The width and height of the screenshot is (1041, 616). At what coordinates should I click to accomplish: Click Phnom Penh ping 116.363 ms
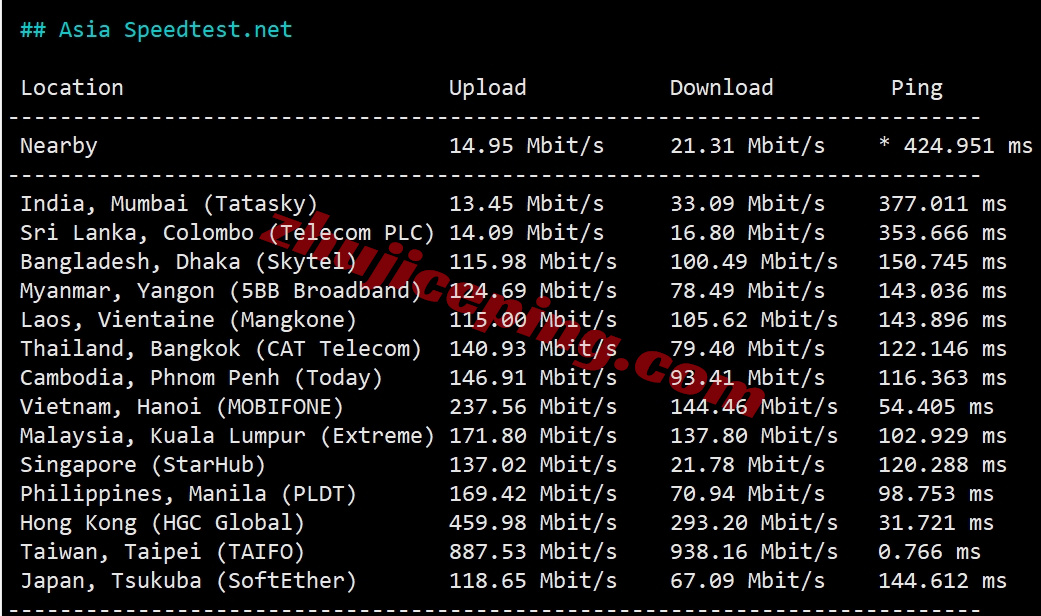pyautogui.click(x=942, y=378)
